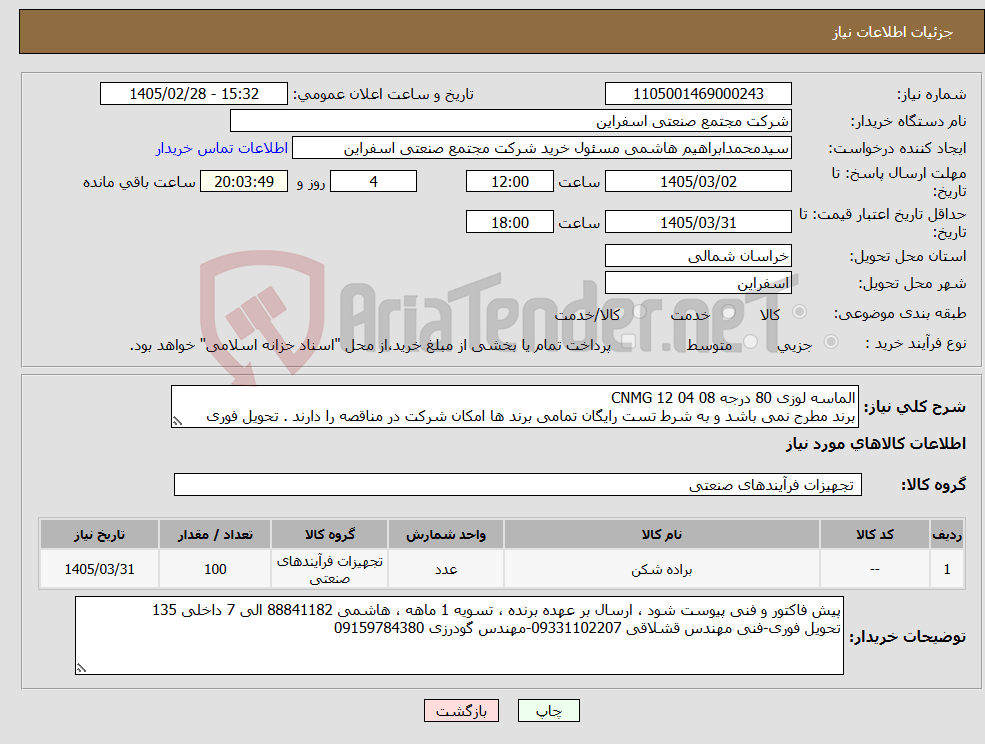Click the announcement date field 1405/02/28 - 15:32
Viewport: 985px width, 744px height.
pos(193,94)
